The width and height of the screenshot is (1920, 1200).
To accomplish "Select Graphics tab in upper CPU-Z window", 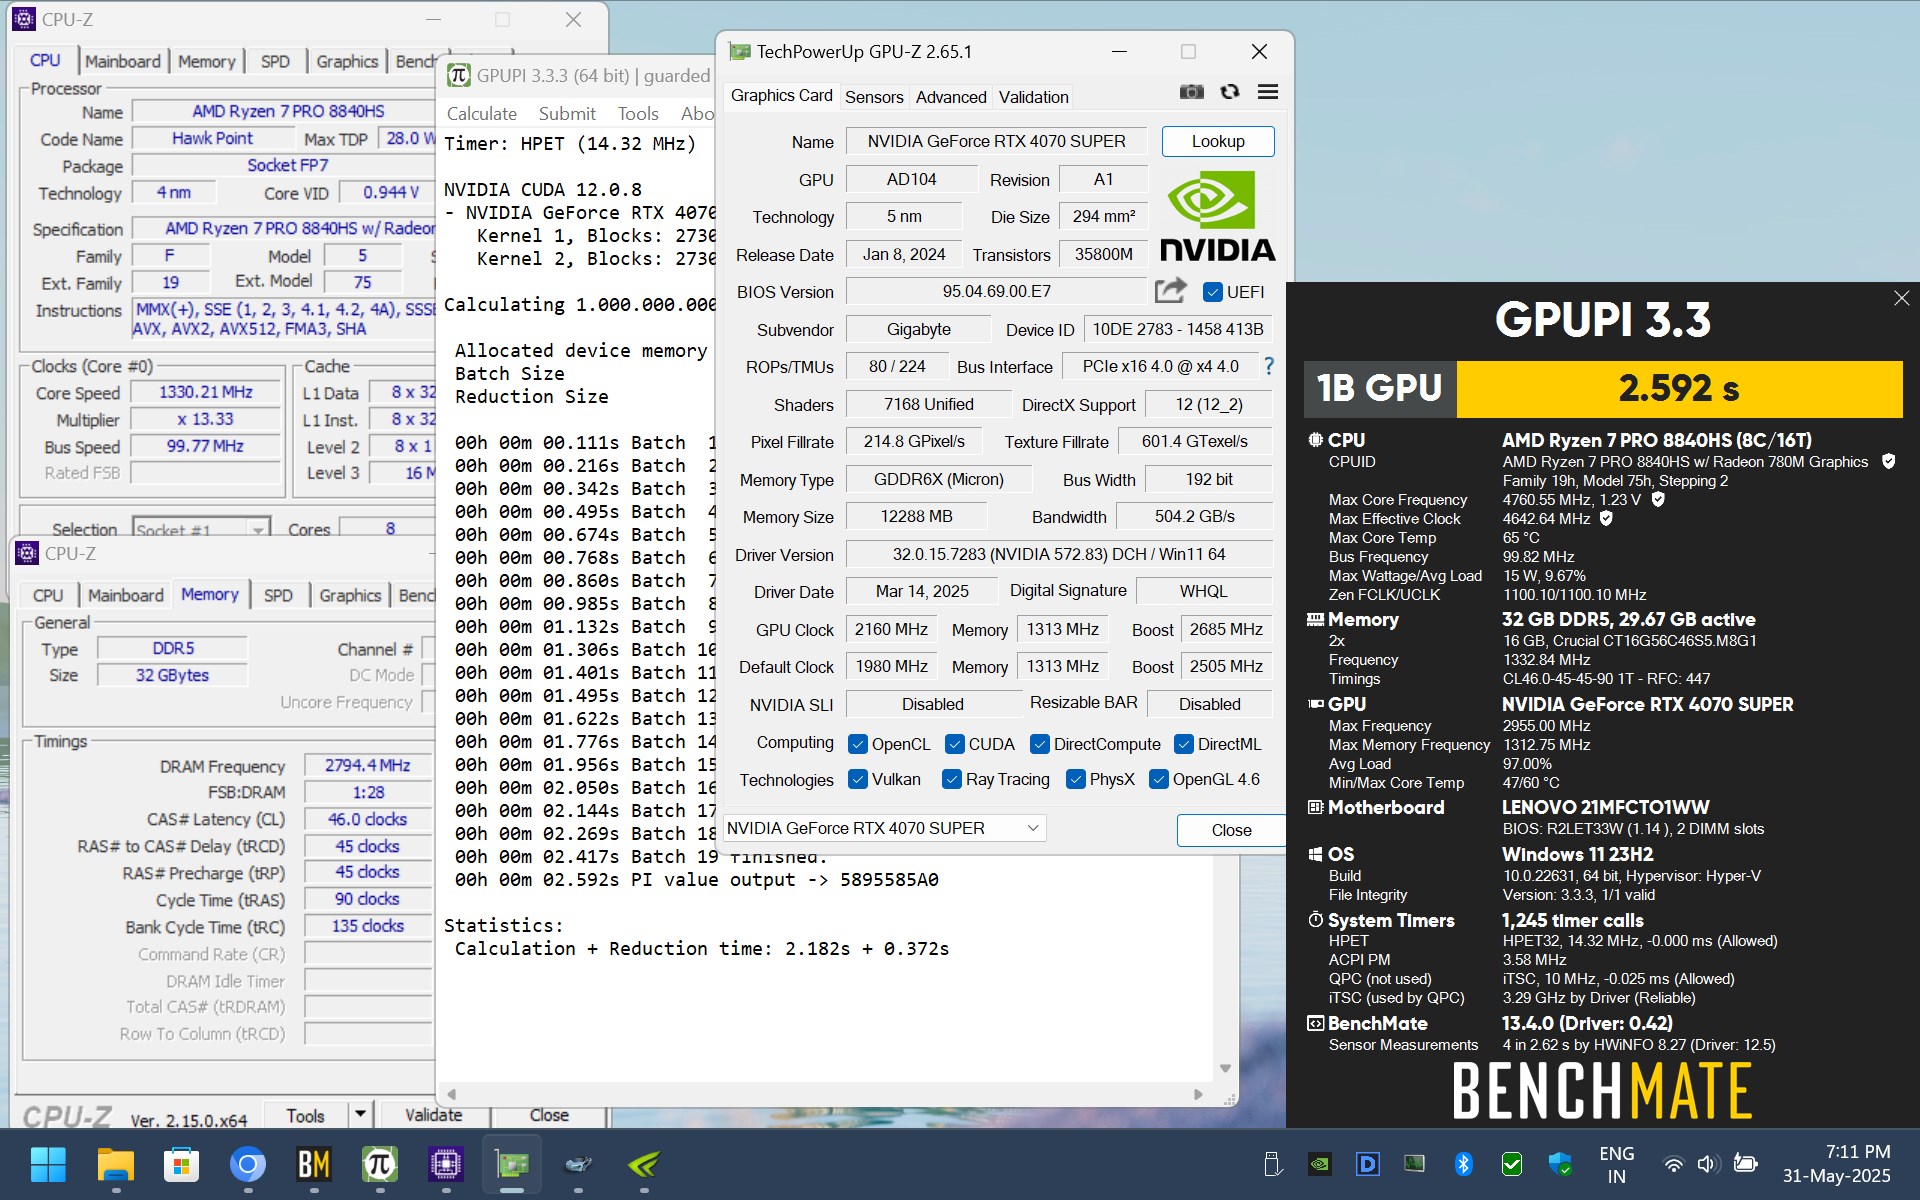I will click(x=347, y=61).
